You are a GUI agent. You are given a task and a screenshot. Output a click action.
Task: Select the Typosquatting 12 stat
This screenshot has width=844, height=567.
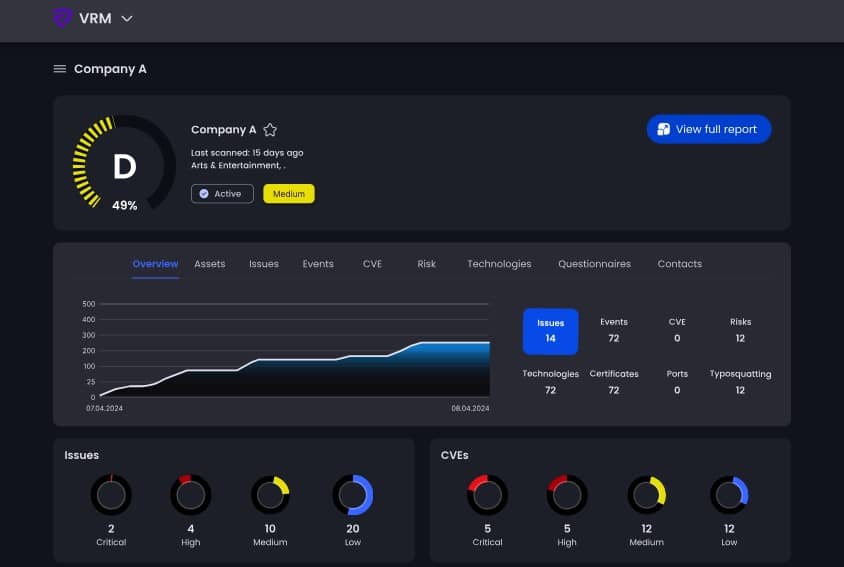740,382
